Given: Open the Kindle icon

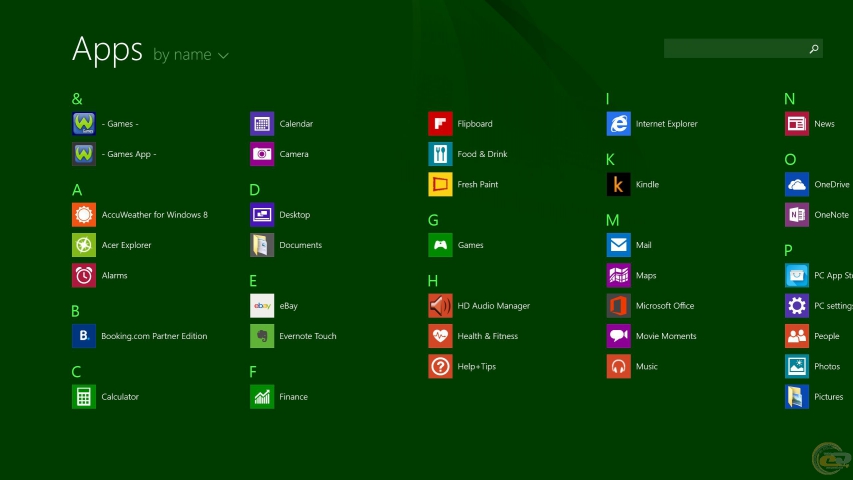Looking at the screenshot, I should tap(619, 184).
